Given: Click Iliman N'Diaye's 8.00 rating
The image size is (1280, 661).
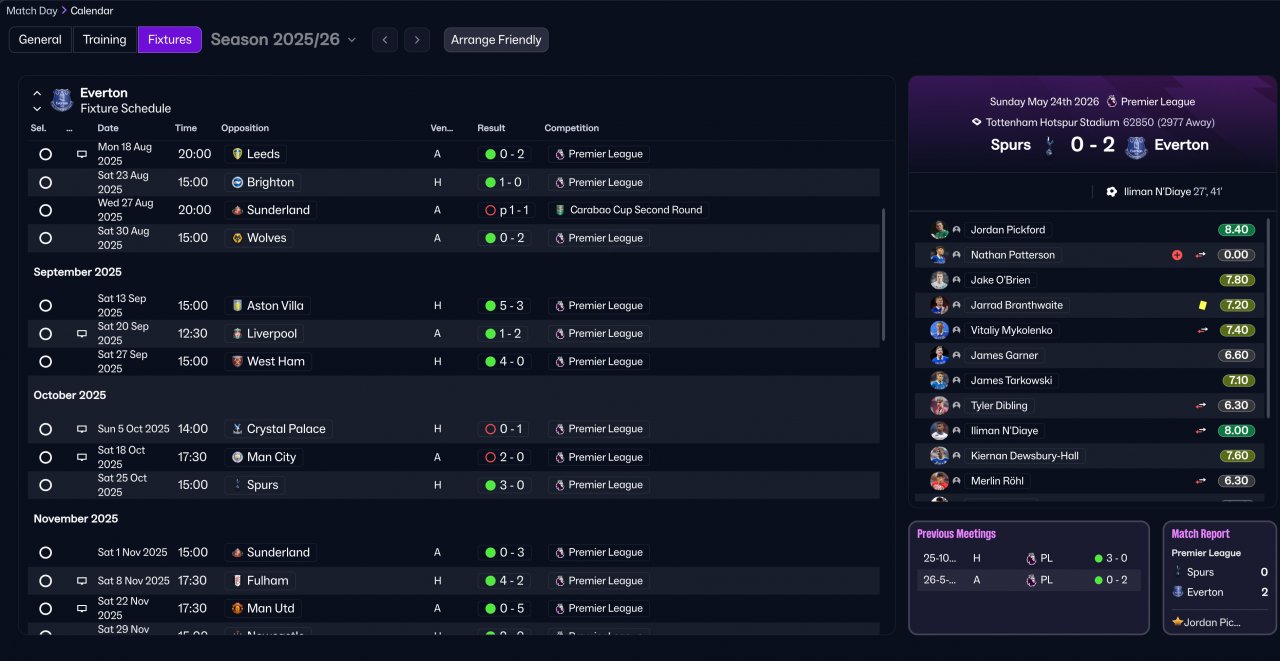Looking at the screenshot, I should [1236, 431].
